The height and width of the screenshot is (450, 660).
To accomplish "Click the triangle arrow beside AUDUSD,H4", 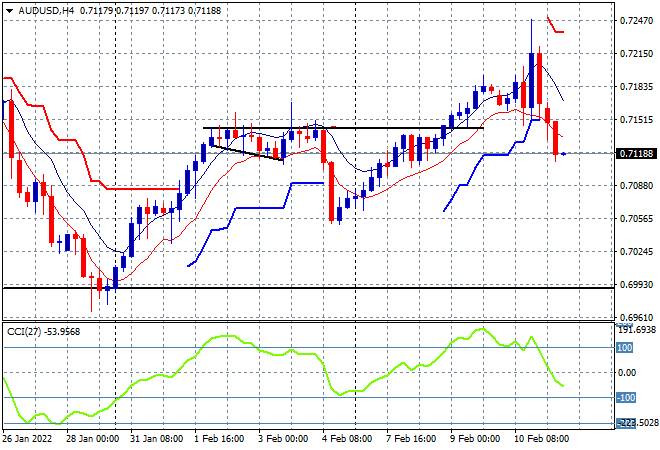I will coord(9,11).
